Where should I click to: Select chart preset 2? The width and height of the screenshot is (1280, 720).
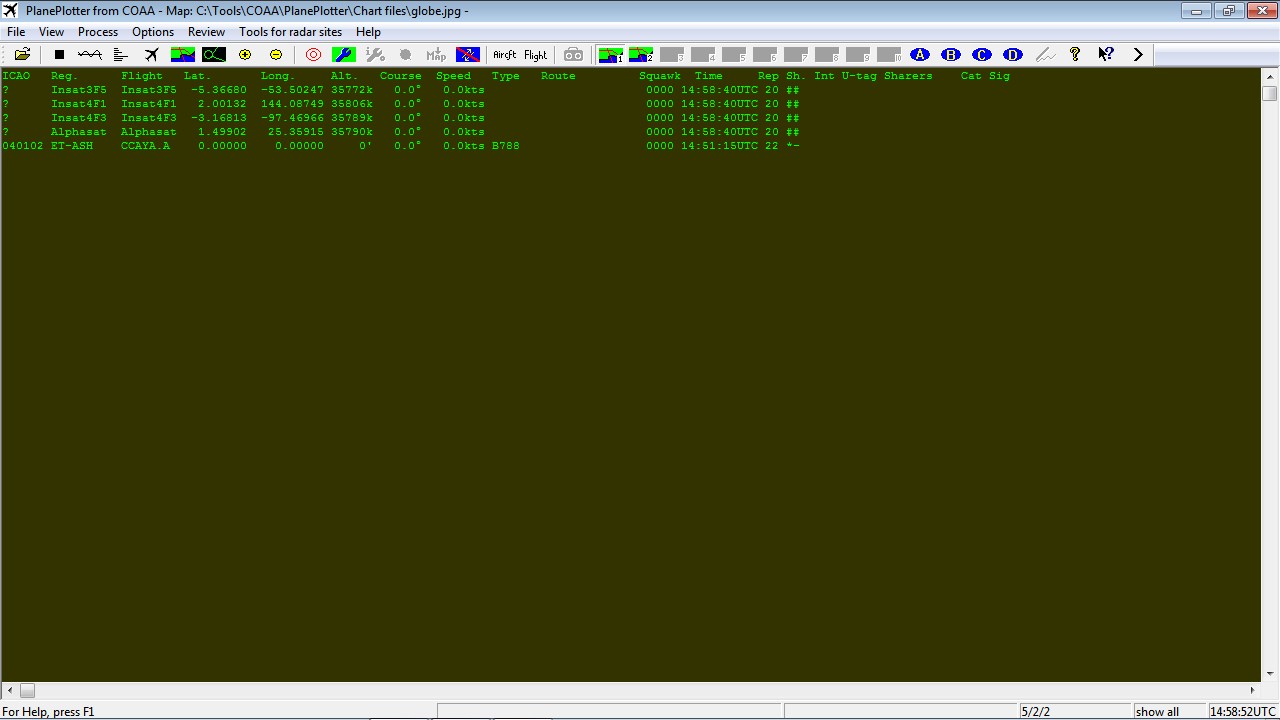coord(640,55)
